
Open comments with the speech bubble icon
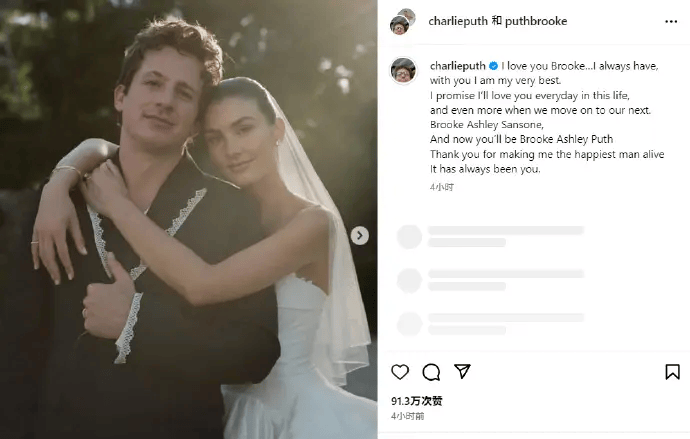pyautogui.click(x=431, y=372)
